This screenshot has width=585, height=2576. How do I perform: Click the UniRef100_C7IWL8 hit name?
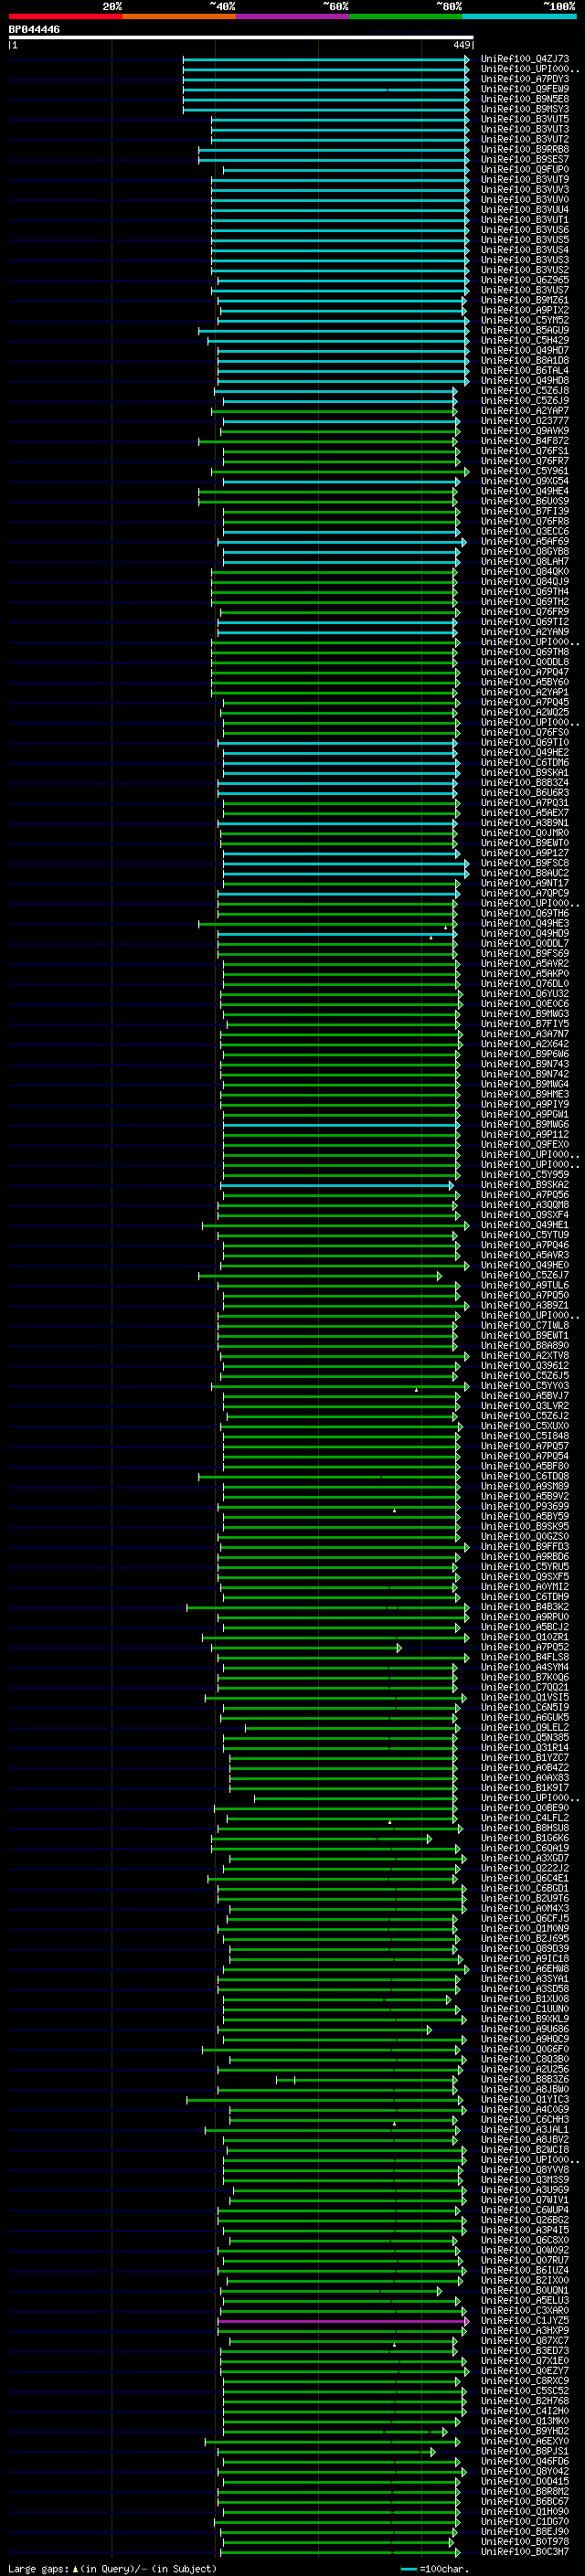[525, 1325]
